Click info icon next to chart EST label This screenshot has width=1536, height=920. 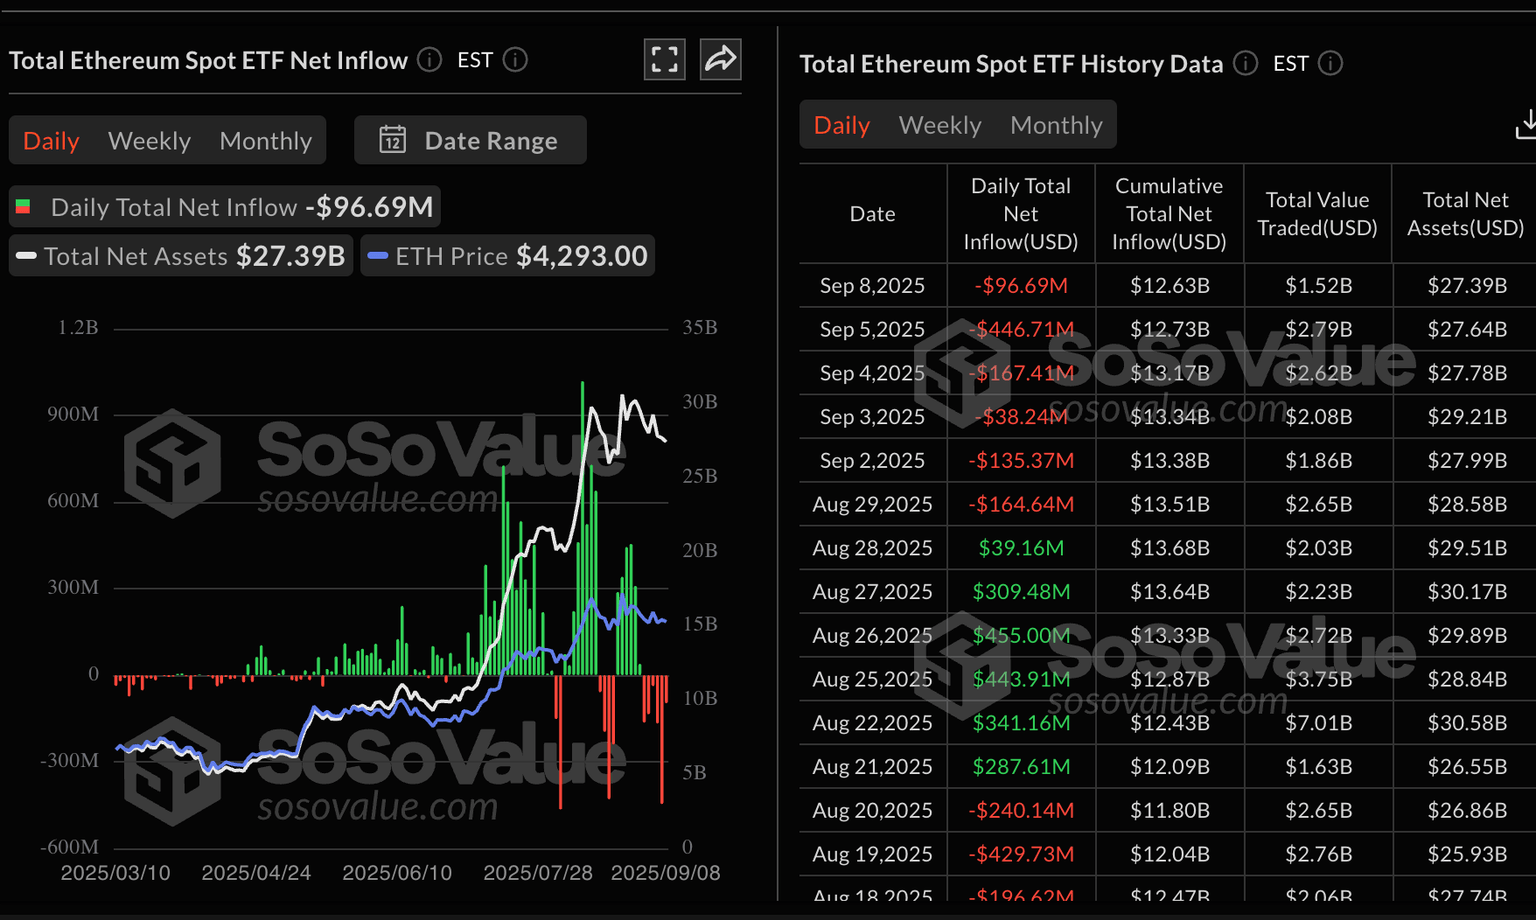[x=515, y=60]
